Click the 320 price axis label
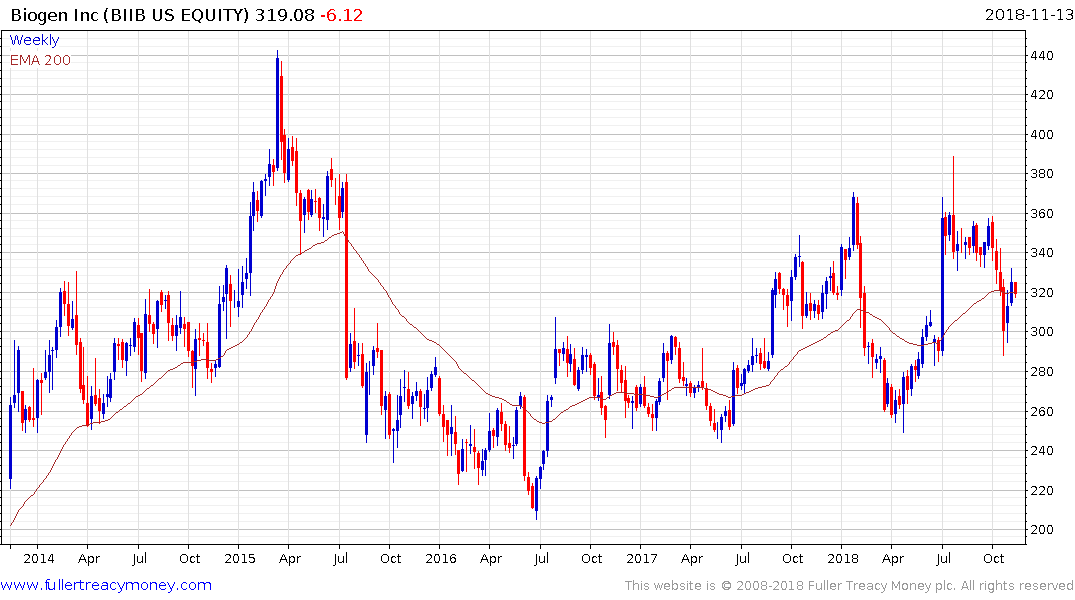Screen dimensions: 1075x600 click(1042, 292)
